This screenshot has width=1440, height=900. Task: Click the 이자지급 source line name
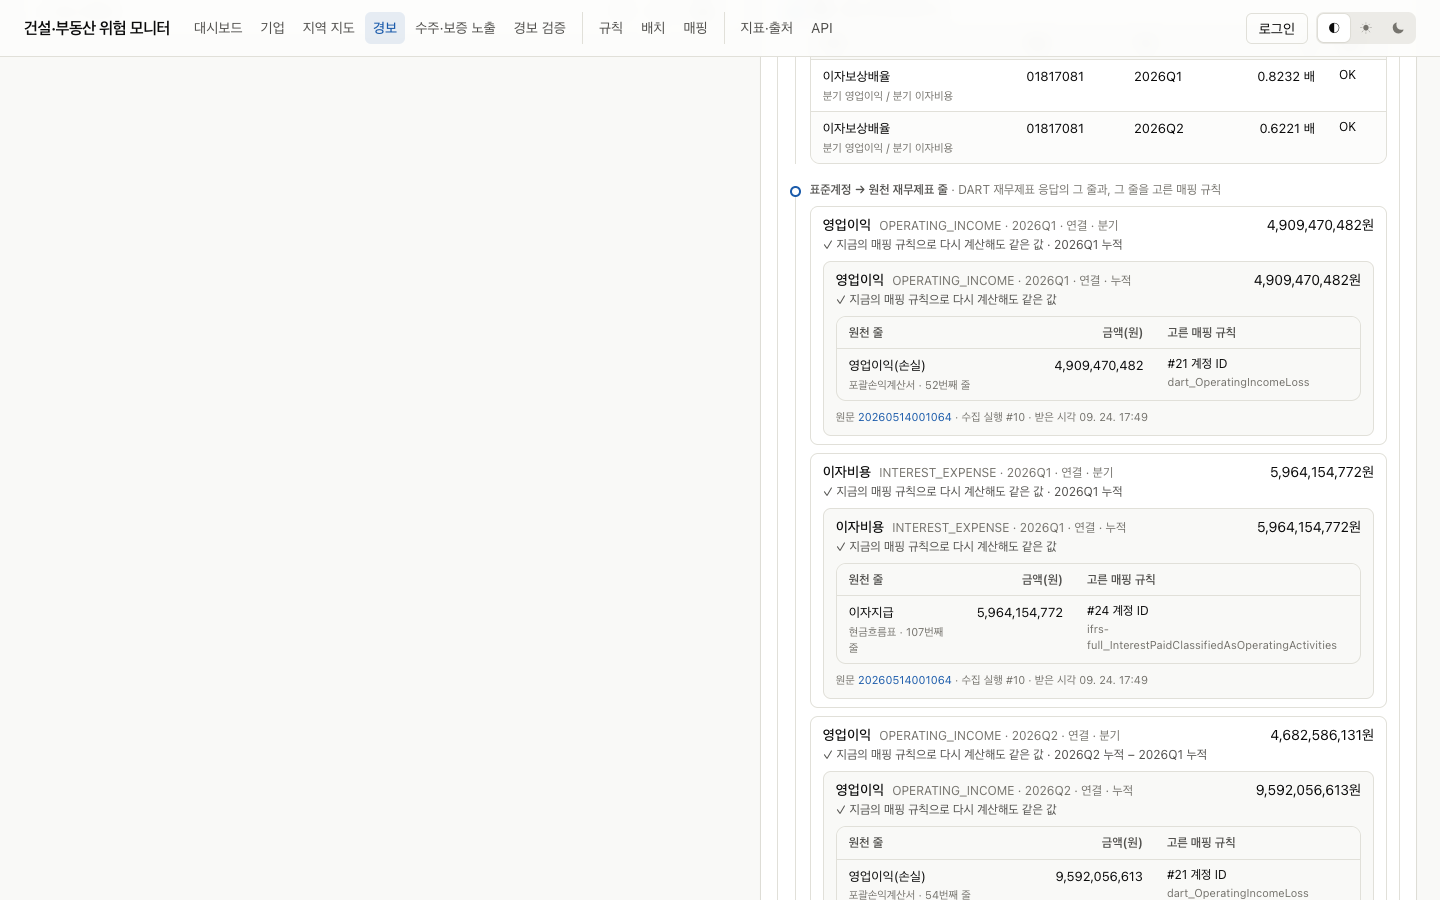pyautogui.click(x=871, y=612)
